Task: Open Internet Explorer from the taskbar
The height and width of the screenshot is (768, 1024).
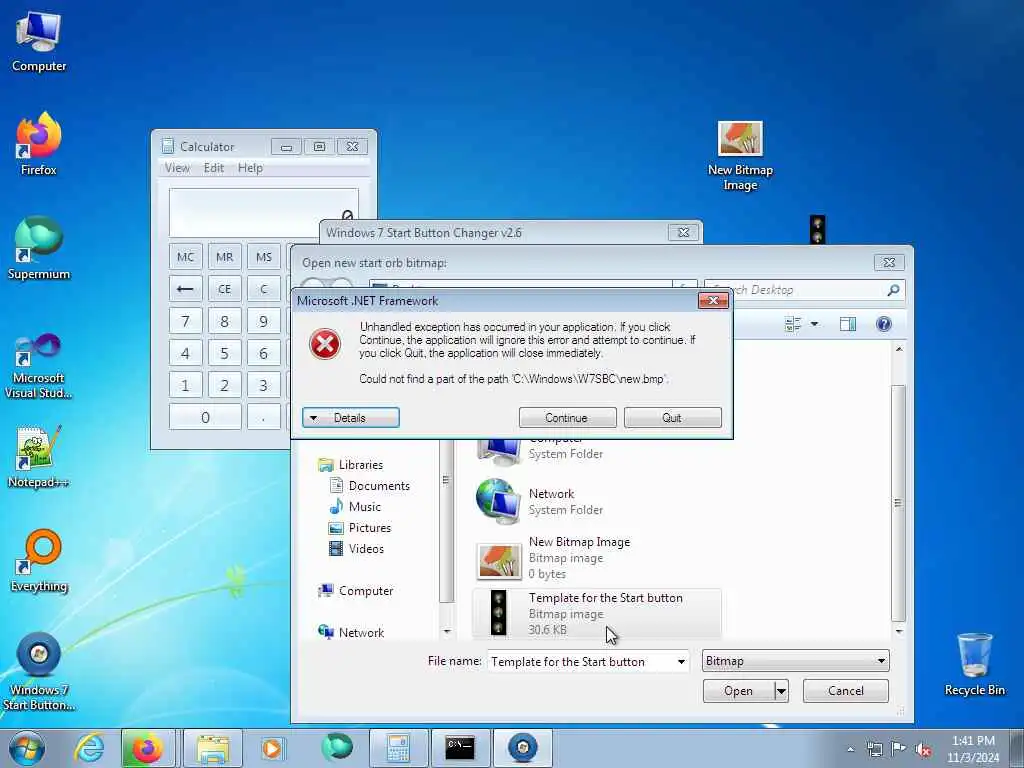Action: point(89,748)
